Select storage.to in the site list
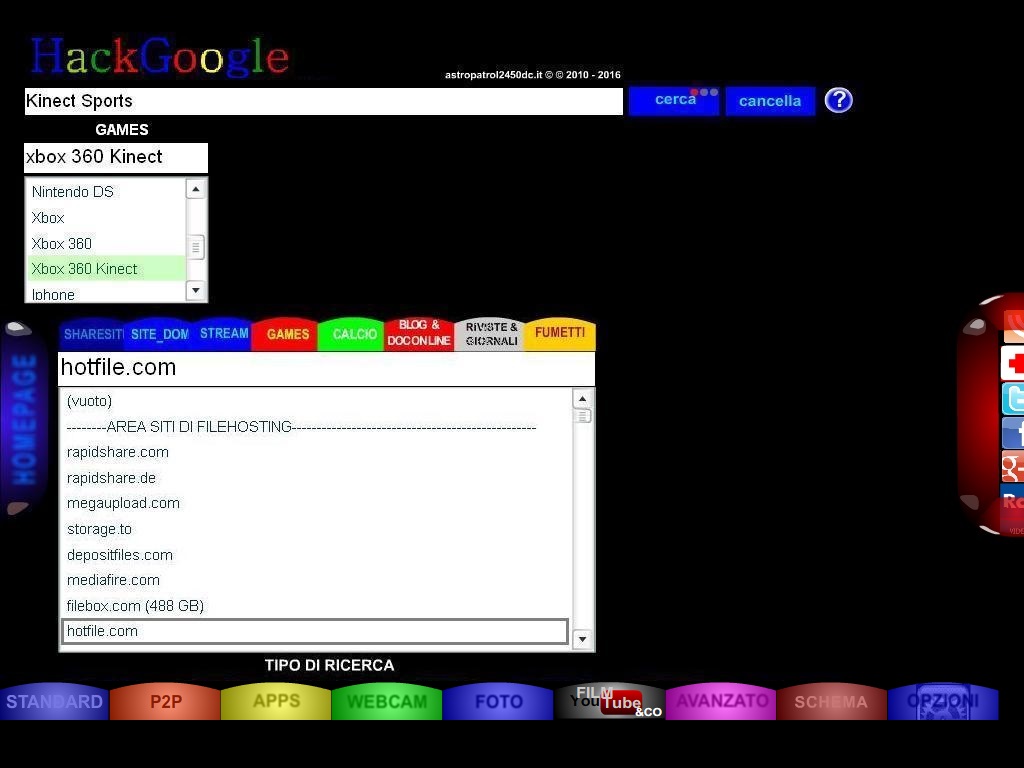This screenshot has width=1024, height=768. 316,529
